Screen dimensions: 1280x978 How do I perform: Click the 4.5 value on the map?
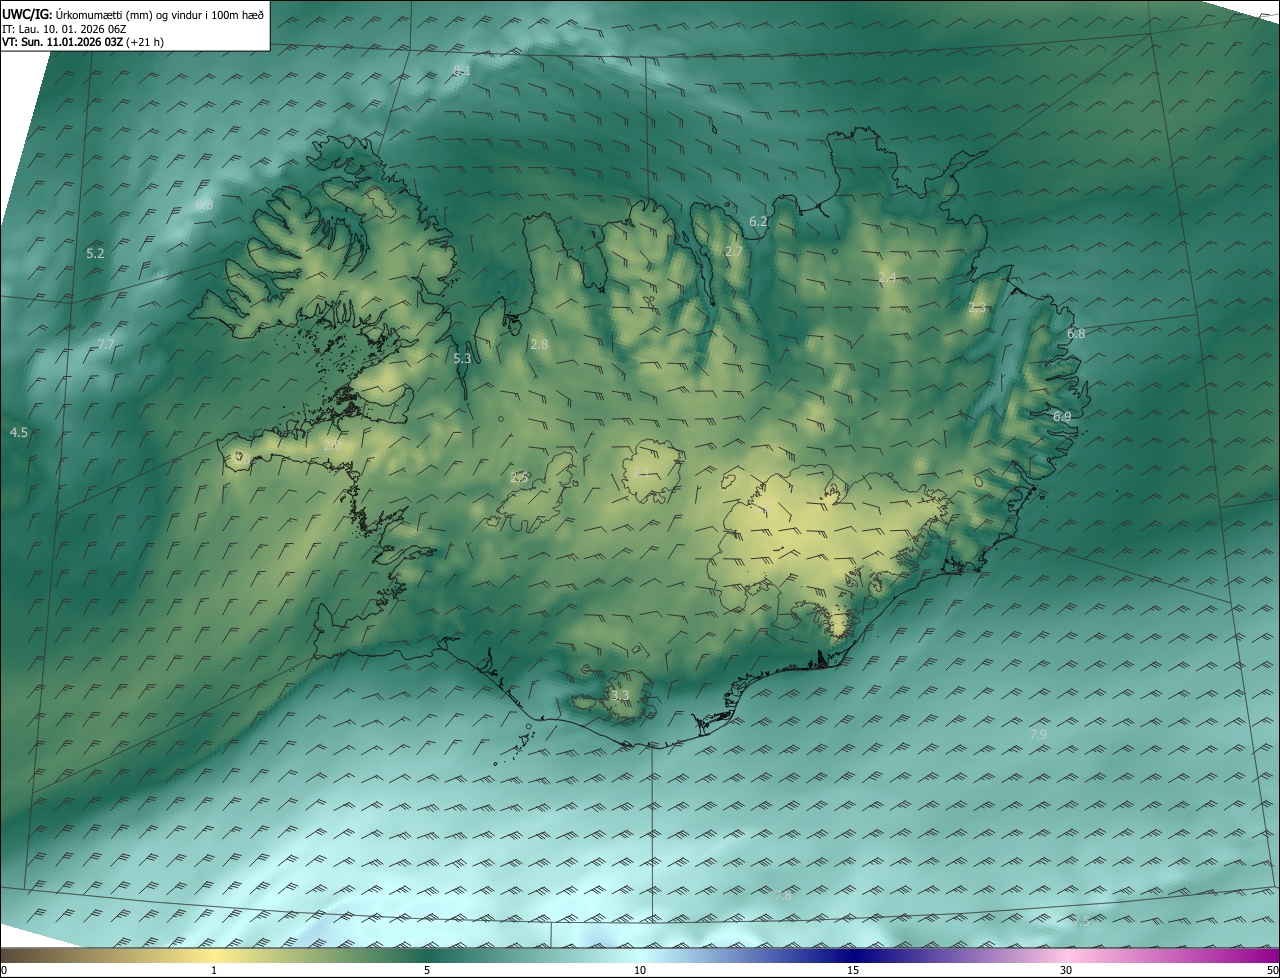pos(18,432)
